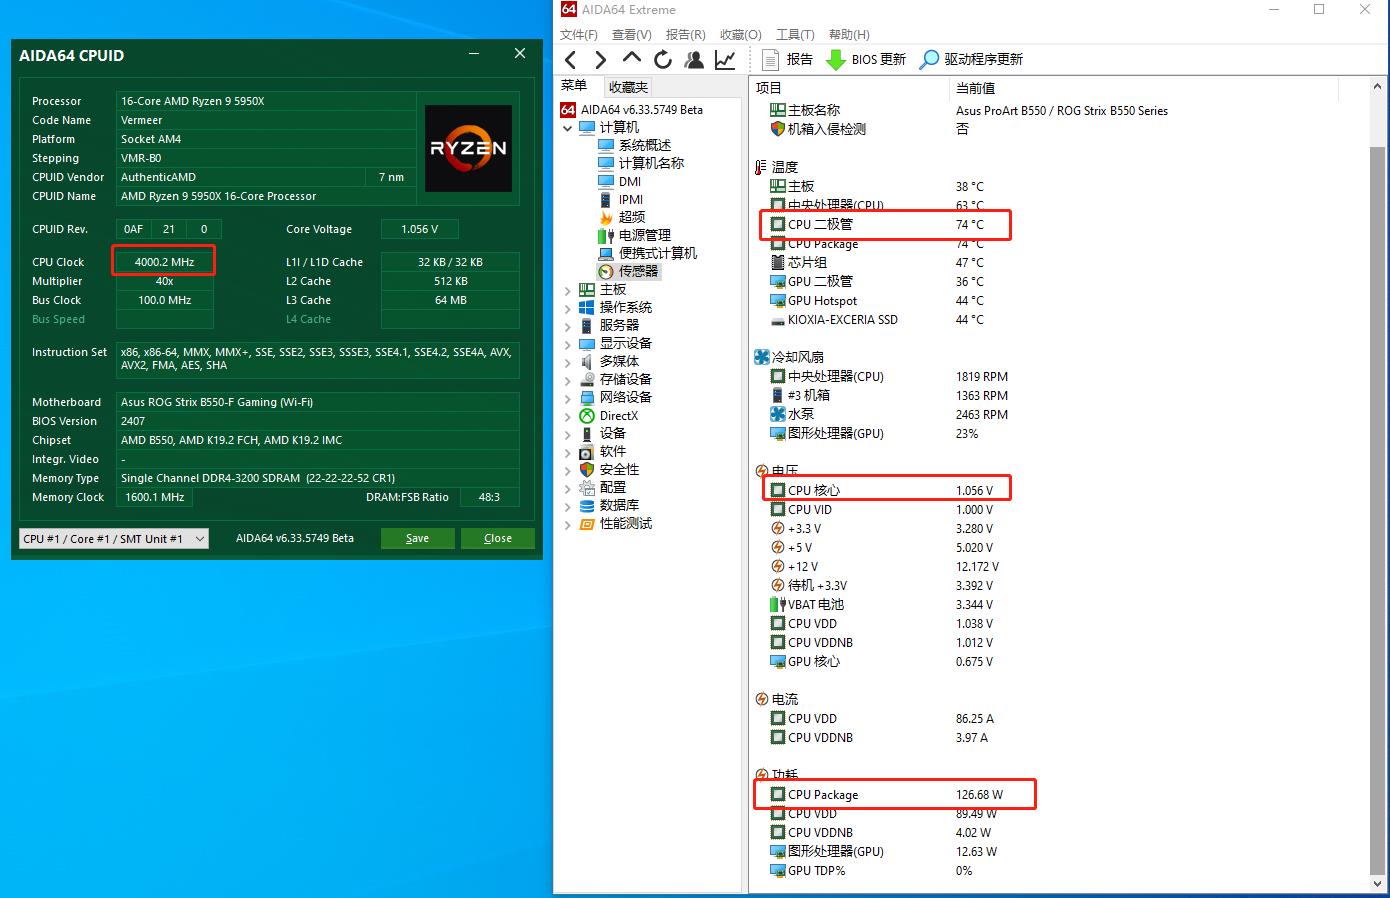1390x898 pixels.
Task: Select the 配置 tree item
Action: 603,487
